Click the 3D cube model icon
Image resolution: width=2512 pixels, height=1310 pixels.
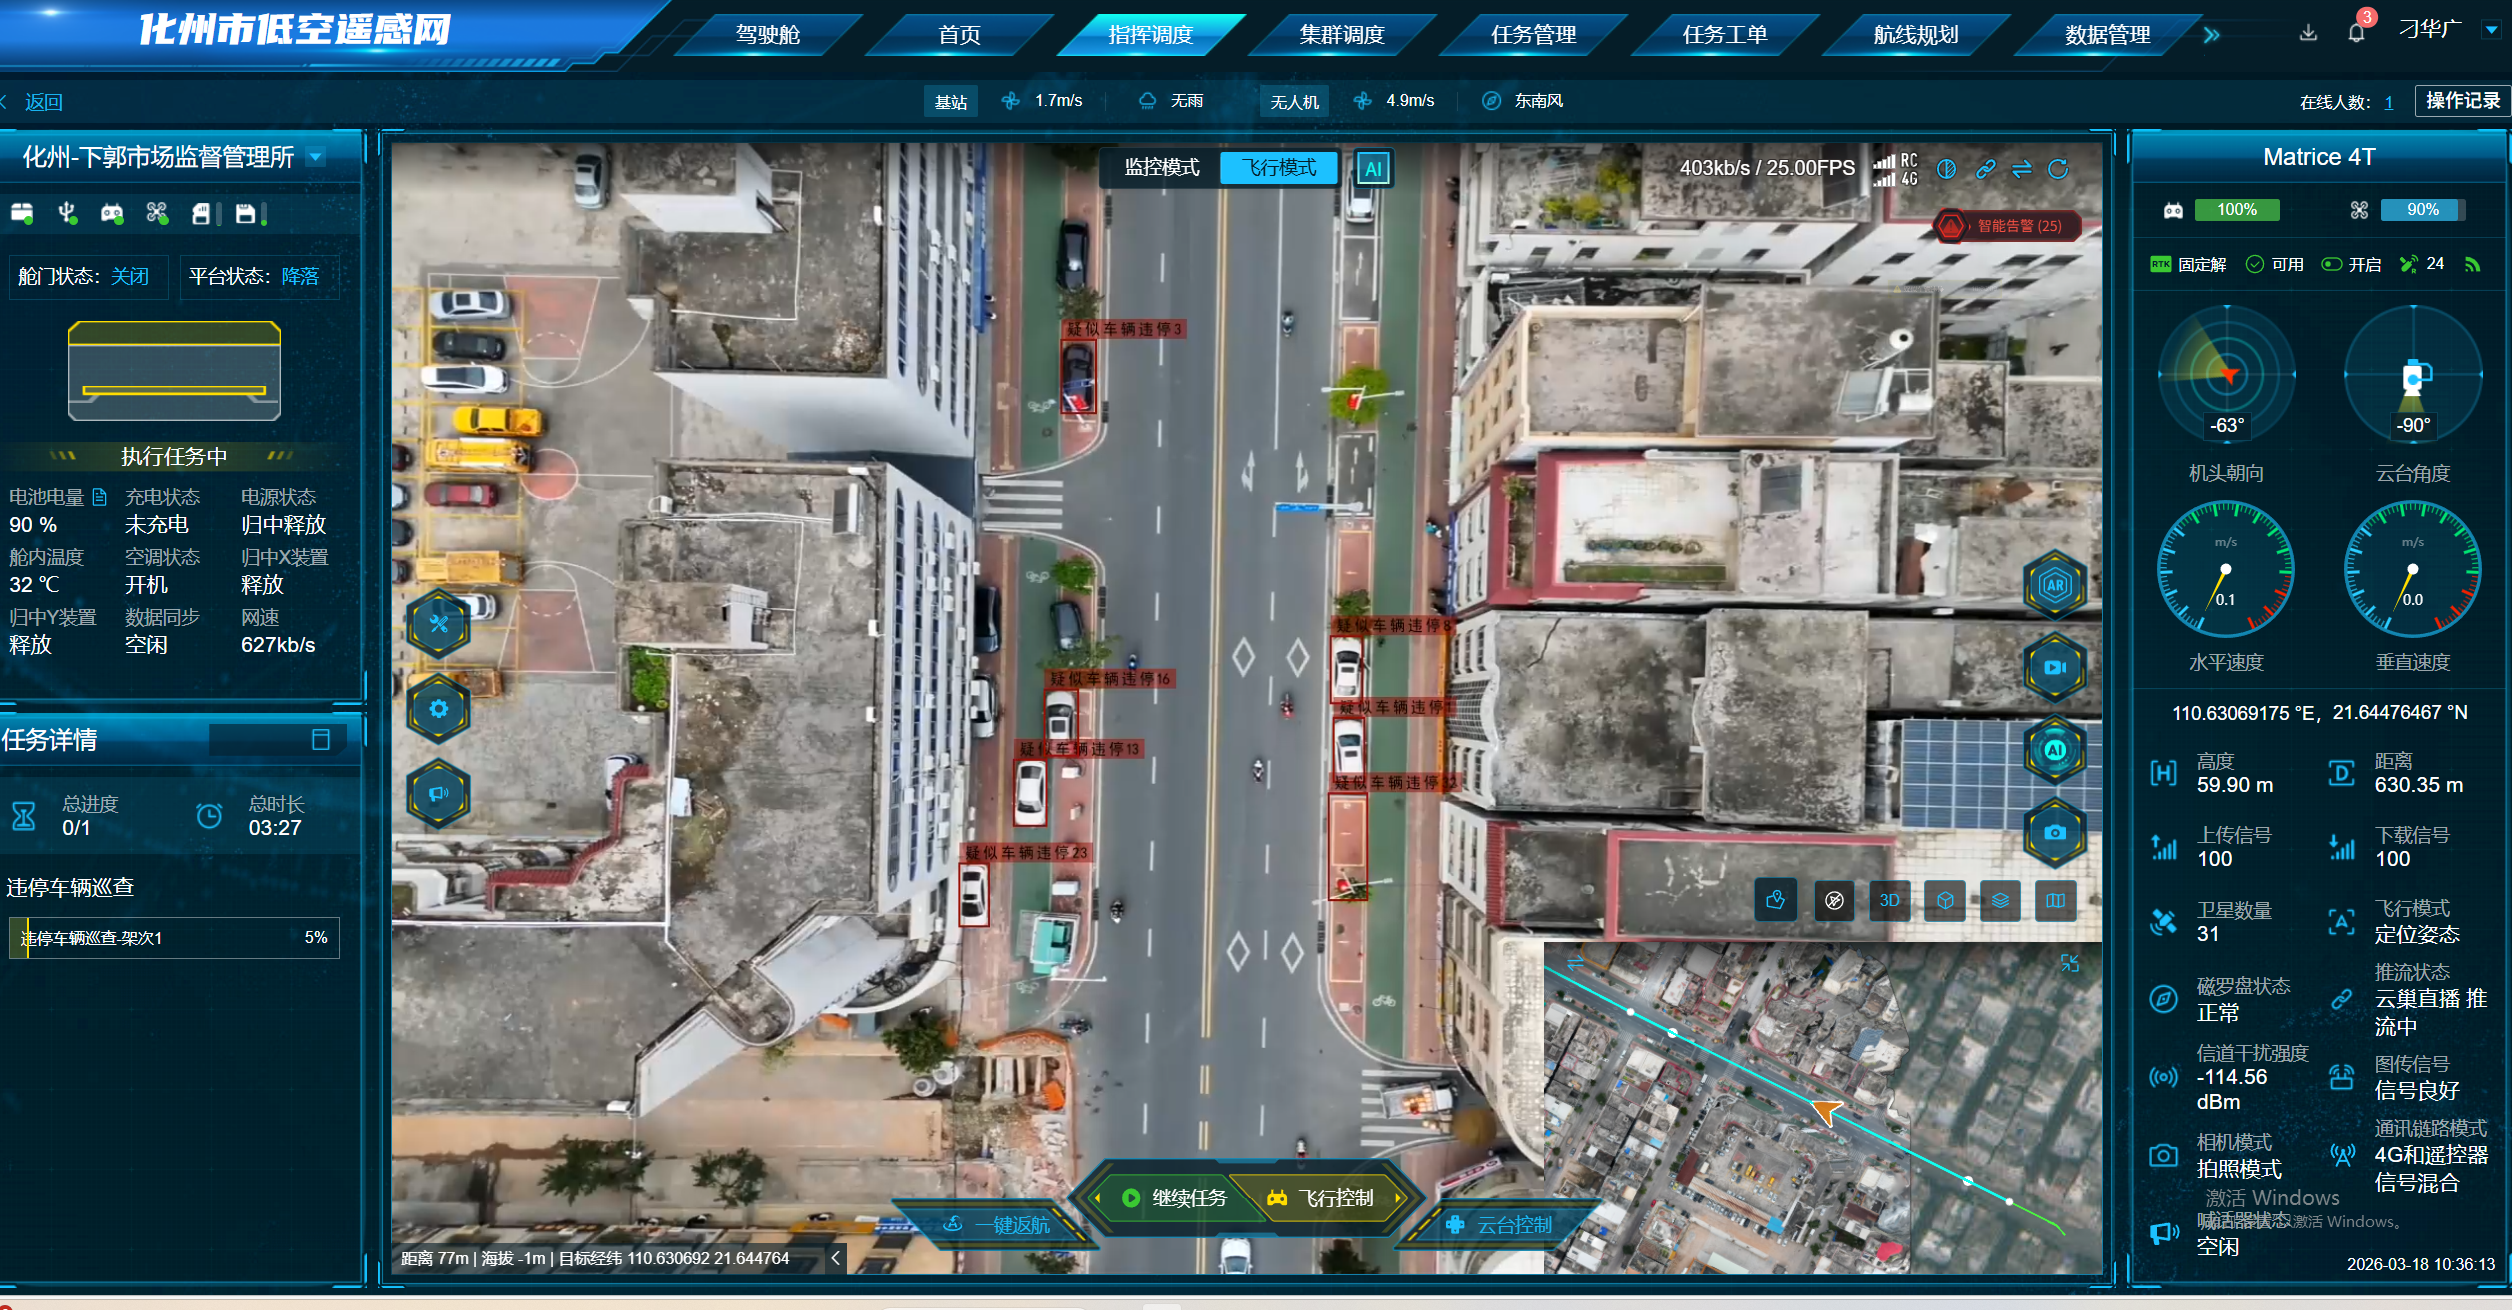1945,901
